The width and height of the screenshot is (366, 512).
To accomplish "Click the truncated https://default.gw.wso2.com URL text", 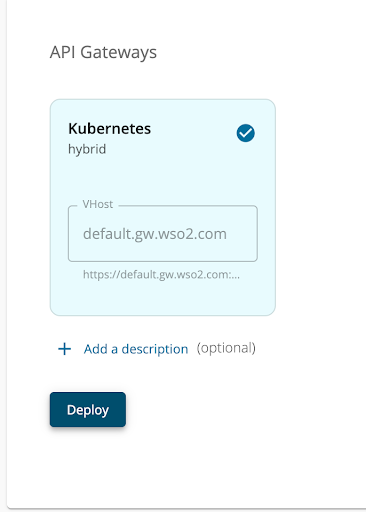I will click(x=161, y=274).
